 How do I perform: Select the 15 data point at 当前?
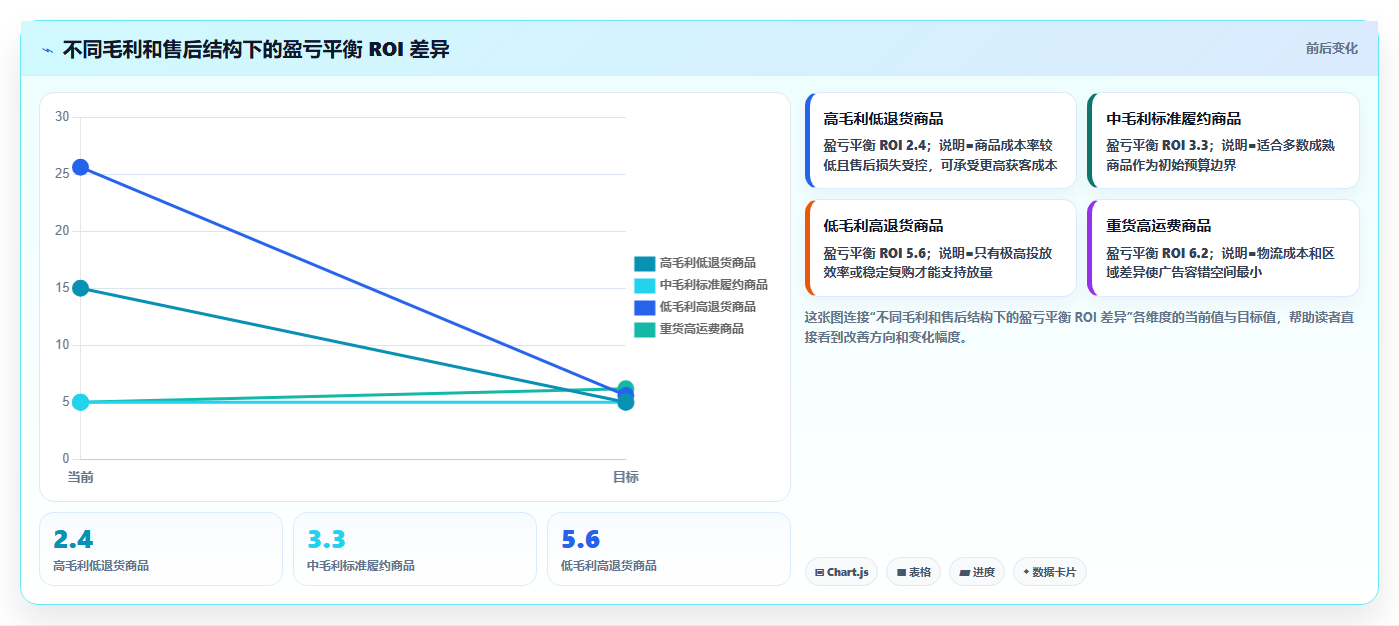pyautogui.click(x=81, y=288)
